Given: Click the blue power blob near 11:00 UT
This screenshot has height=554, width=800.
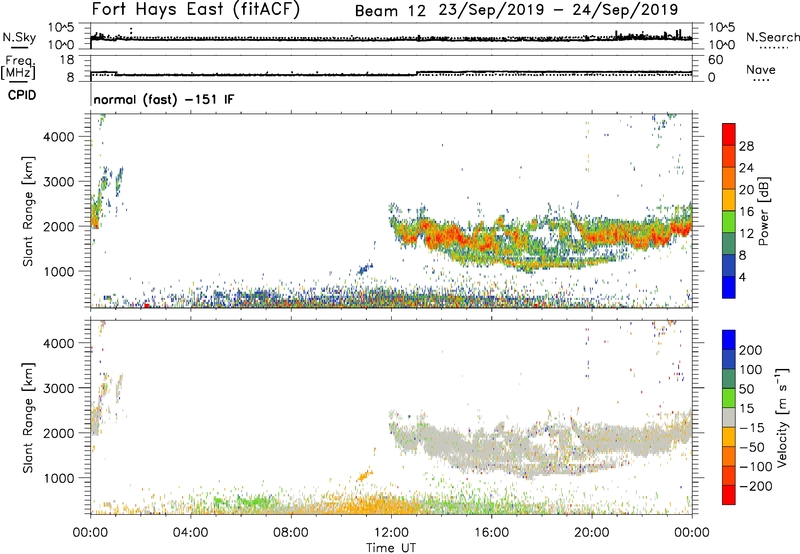Looking at the screenshot, I should 364,268.
